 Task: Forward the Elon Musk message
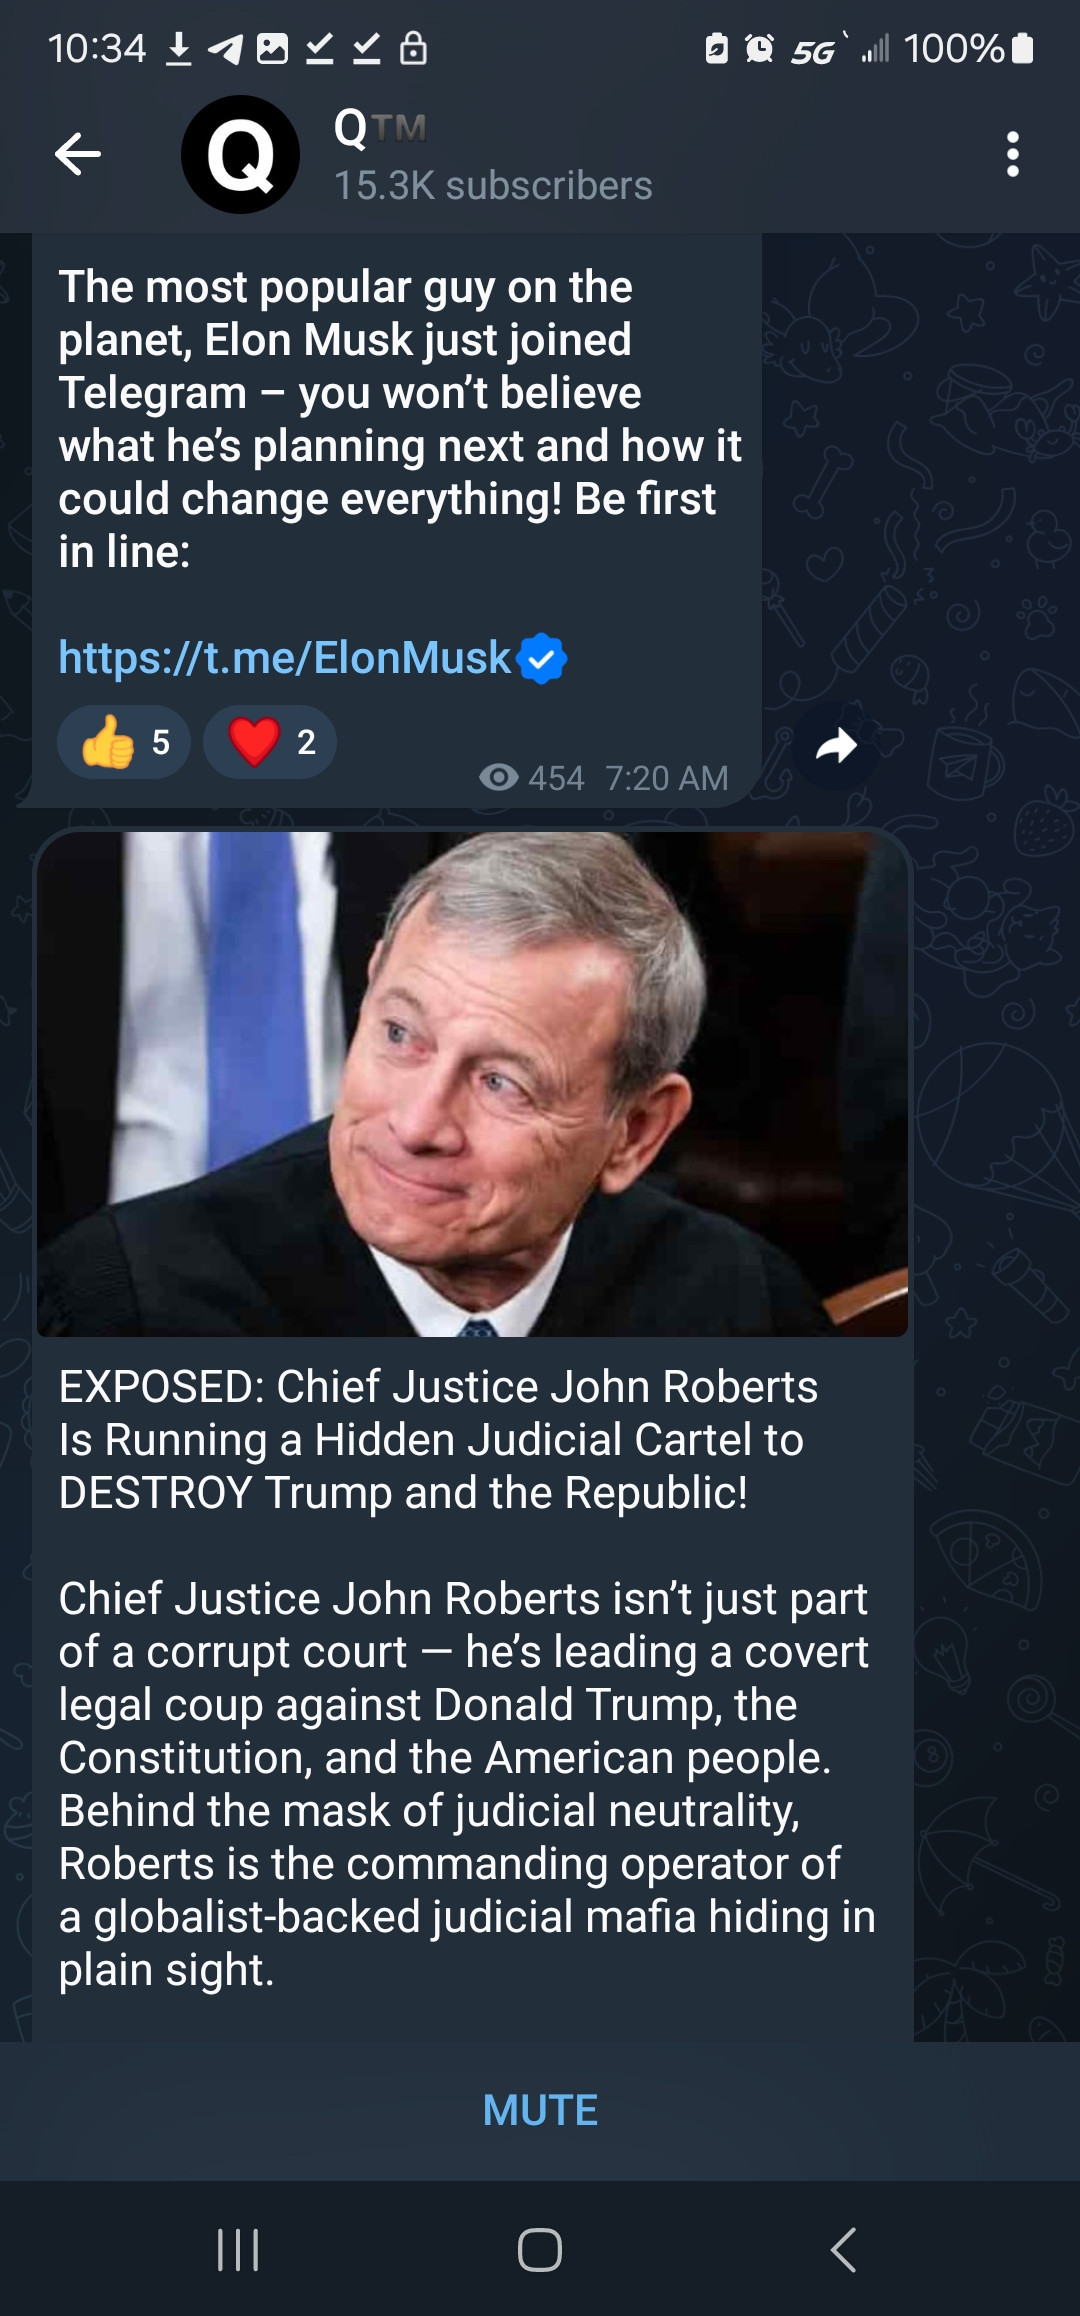836,746
